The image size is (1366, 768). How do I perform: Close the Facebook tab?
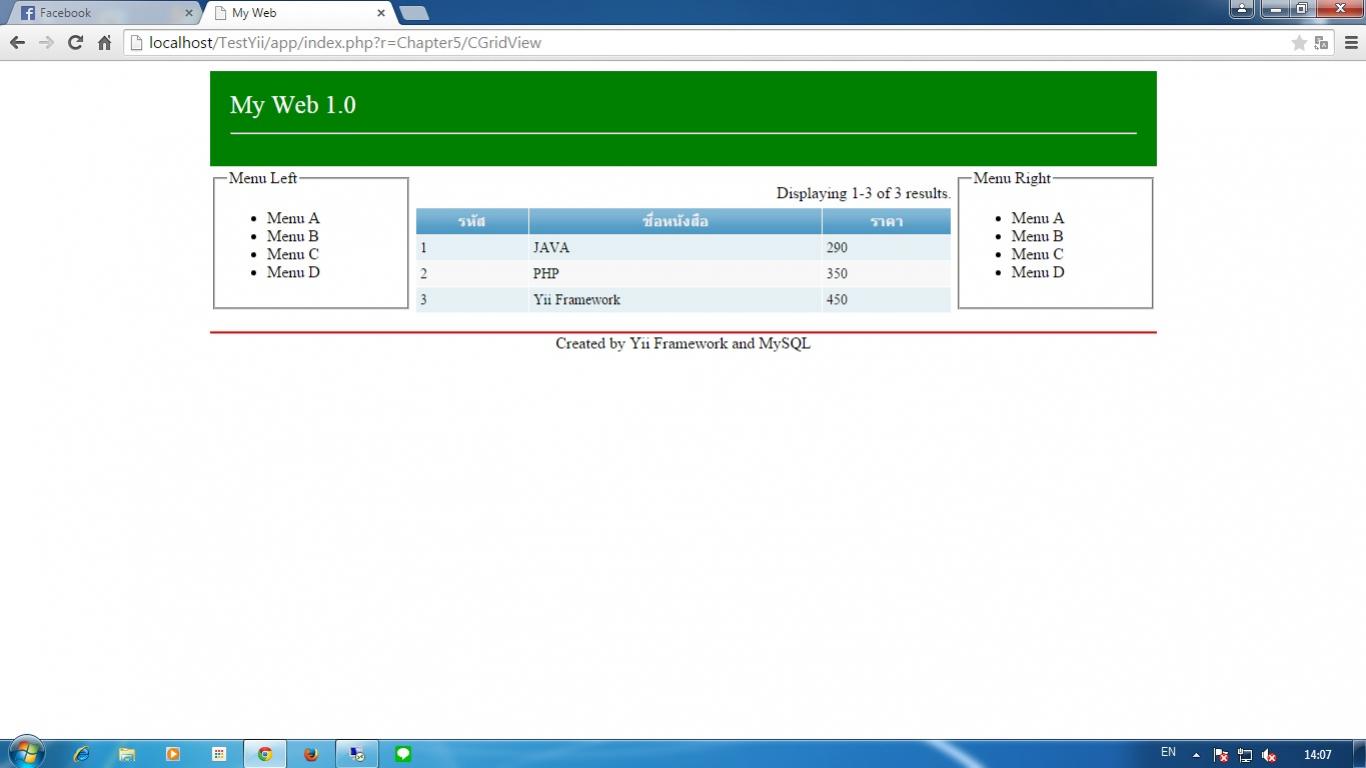(x=189, y=13)
